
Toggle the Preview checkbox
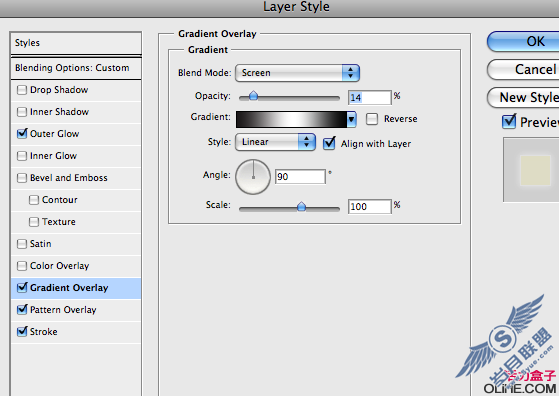click(x=509, y=122)
